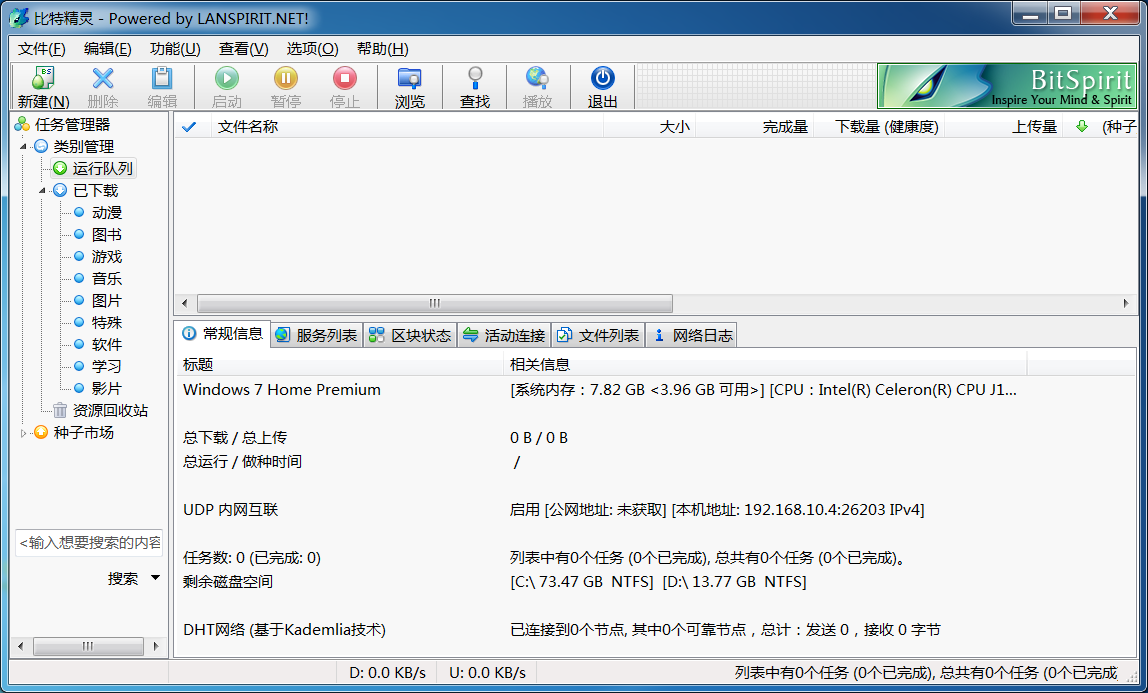The image size is (1148, 693).
Task: Switch to the 服务列表 tab
Action: 316,335
